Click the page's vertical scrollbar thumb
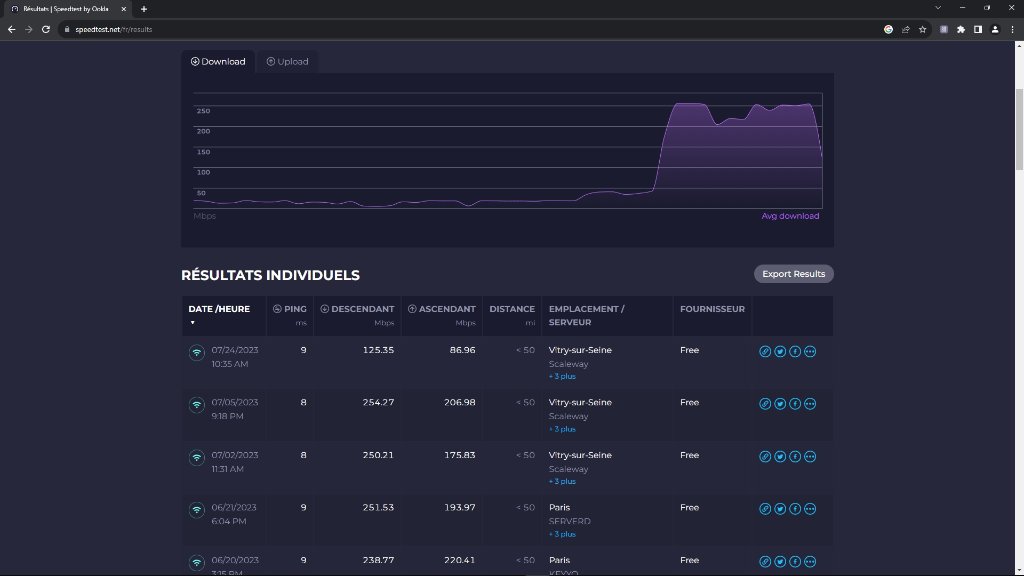The image size is (1024, 576). click(x=1019, y=129)
